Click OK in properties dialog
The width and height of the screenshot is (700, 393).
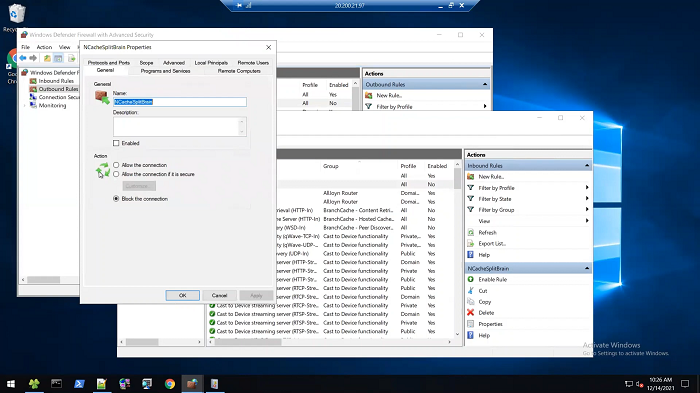click(x=183, y=295)
